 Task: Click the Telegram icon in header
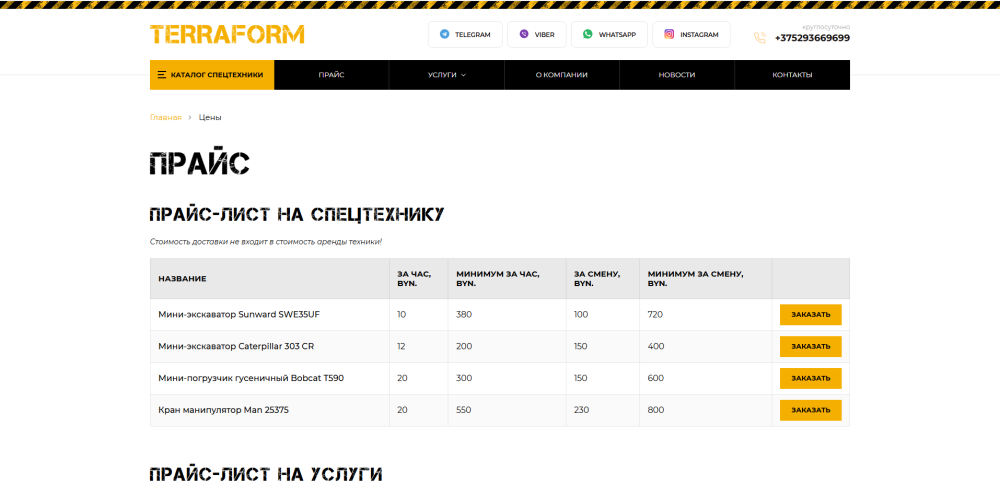coord(444,35)
